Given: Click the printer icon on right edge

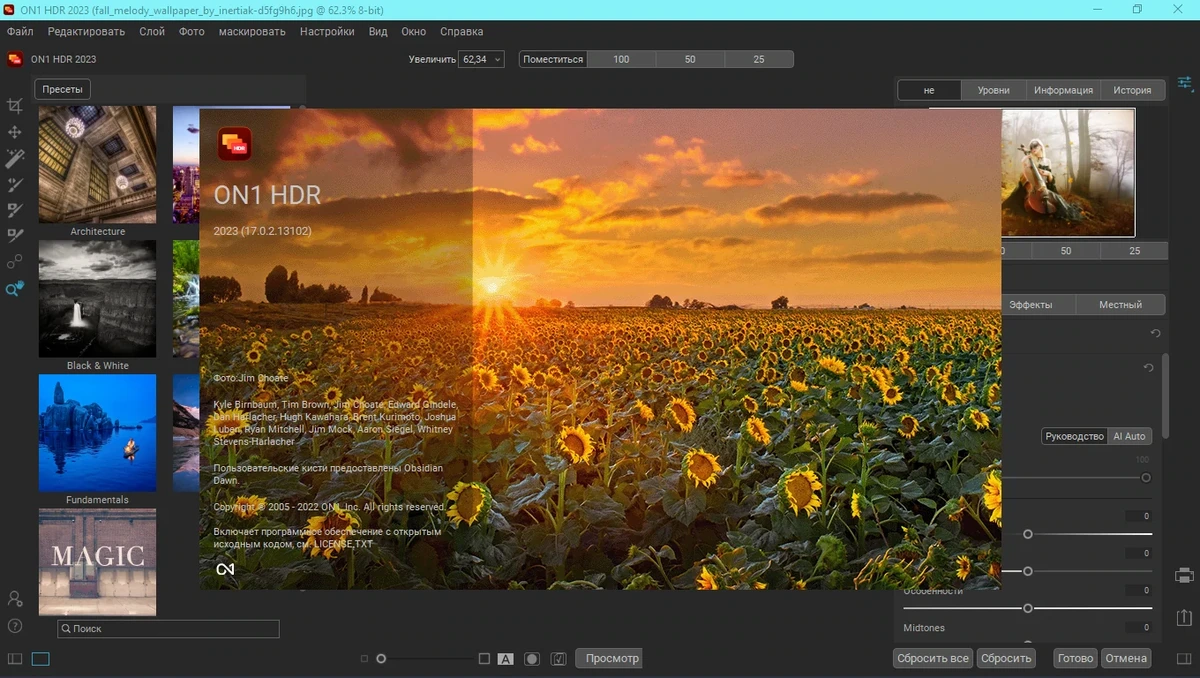Looking at the screenshot, I should click(x=1185, y=576).
